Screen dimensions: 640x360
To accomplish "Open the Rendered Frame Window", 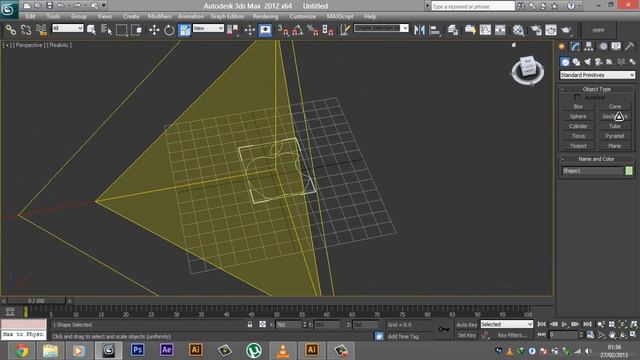I will [x=551, y=30].
